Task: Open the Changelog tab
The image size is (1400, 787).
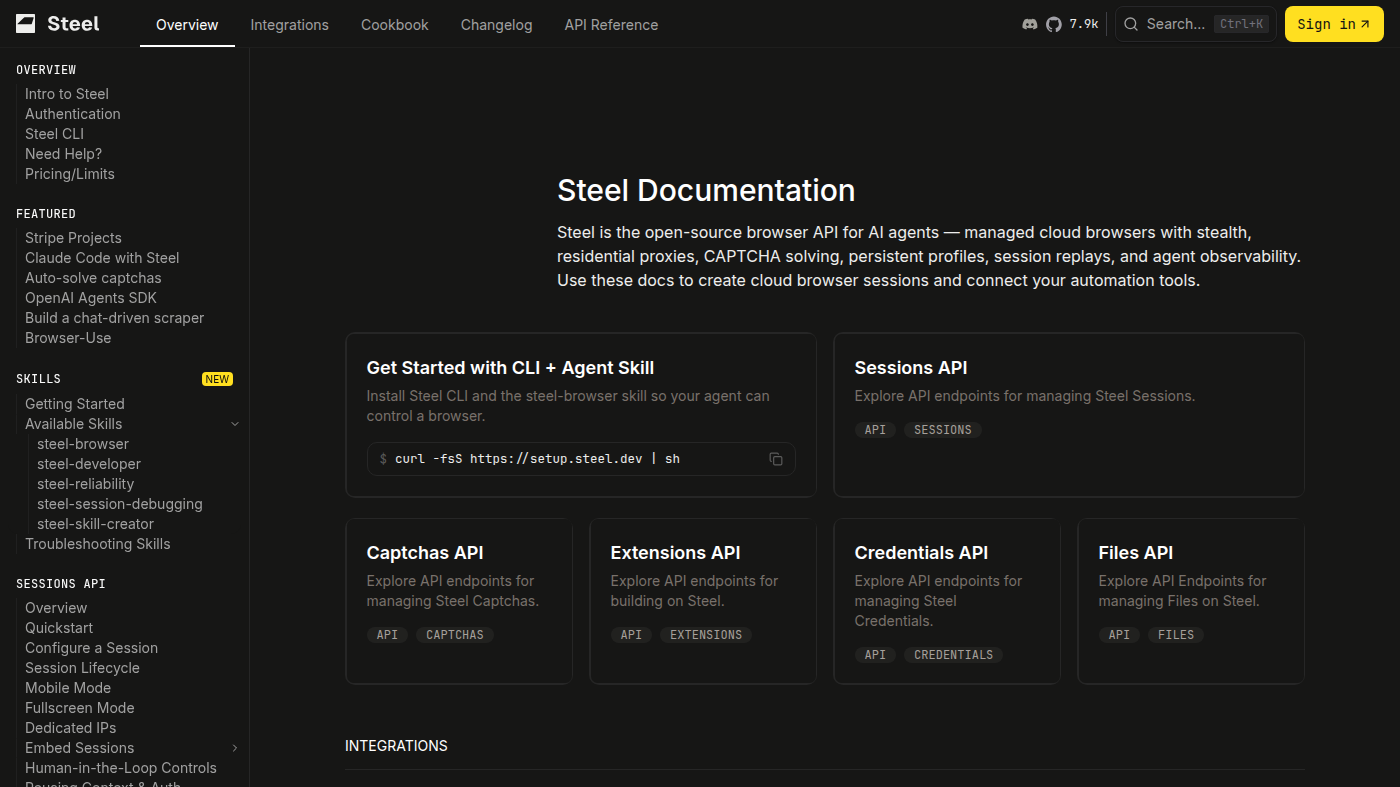Action: coord(497,25)
